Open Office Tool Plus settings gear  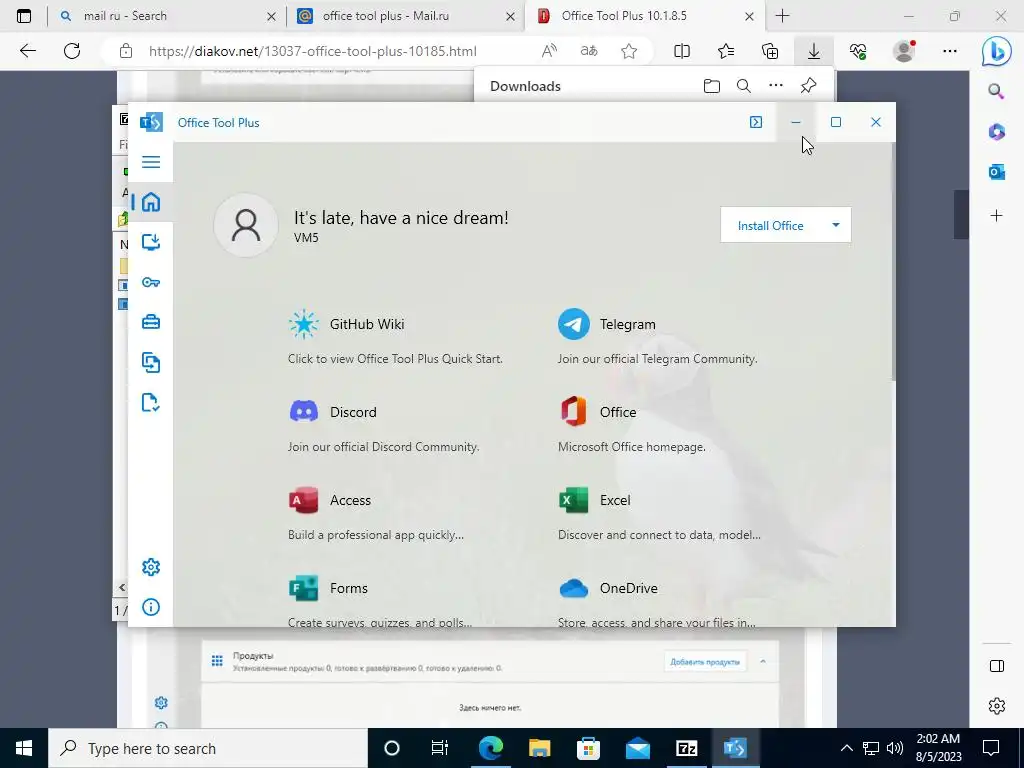pyautogui.click(x=151, y=567)
